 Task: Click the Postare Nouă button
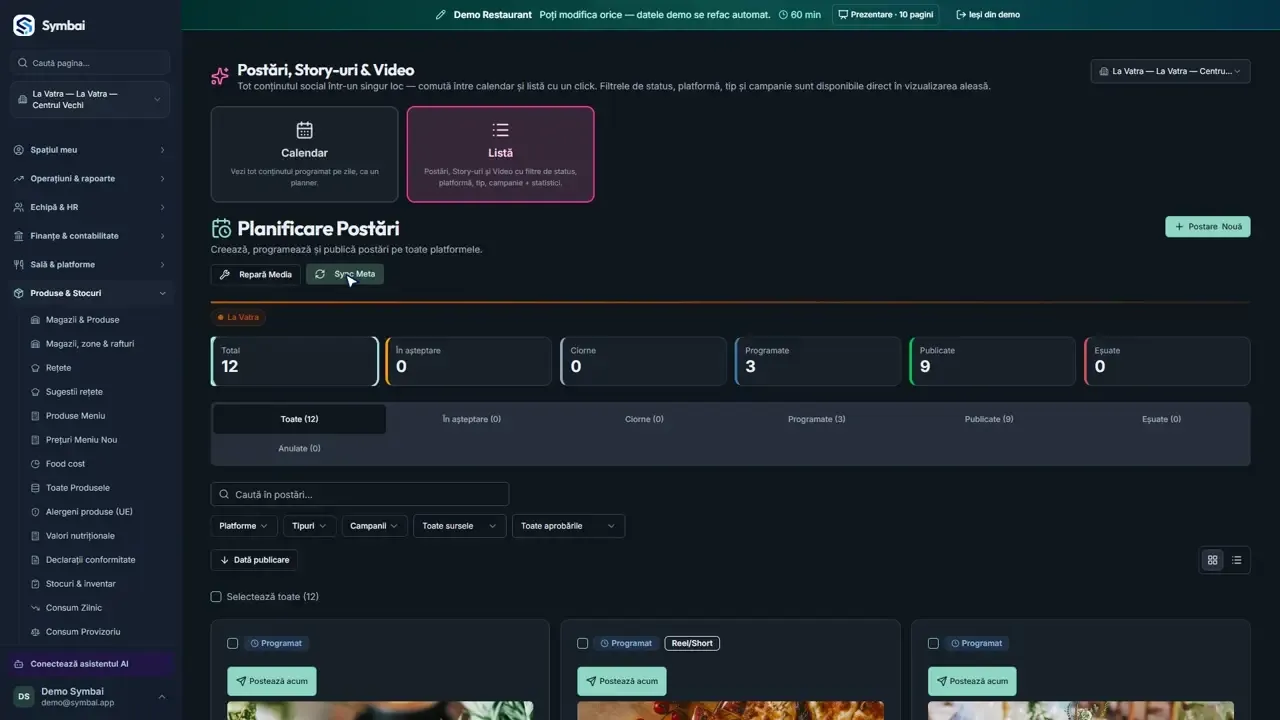pos(1208,227)
